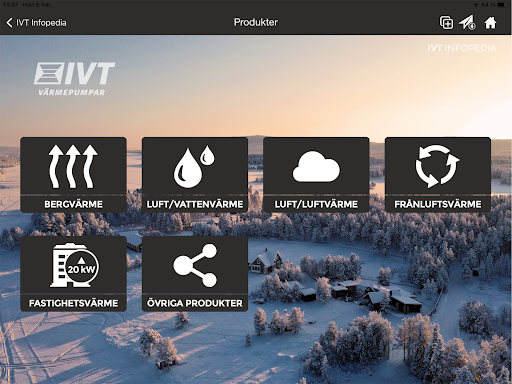Open the Frånluftsvärme recycle arrows icon
The width and height of the screenshot is (512, 384).
437,166
